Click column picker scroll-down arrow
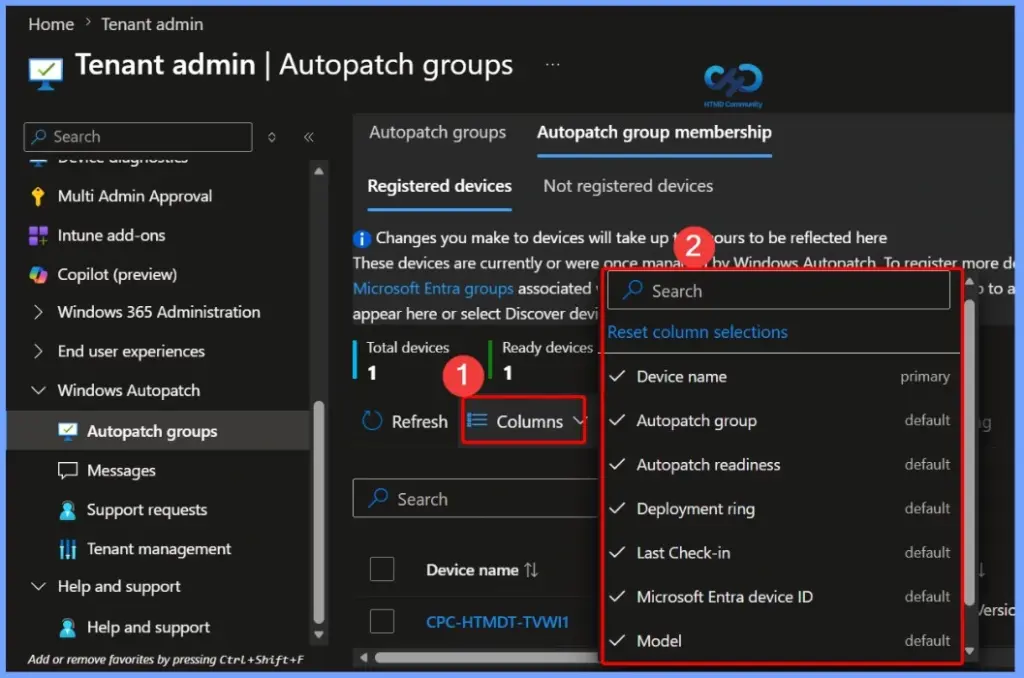This screenshot has width=1024, height=678. 969,651
